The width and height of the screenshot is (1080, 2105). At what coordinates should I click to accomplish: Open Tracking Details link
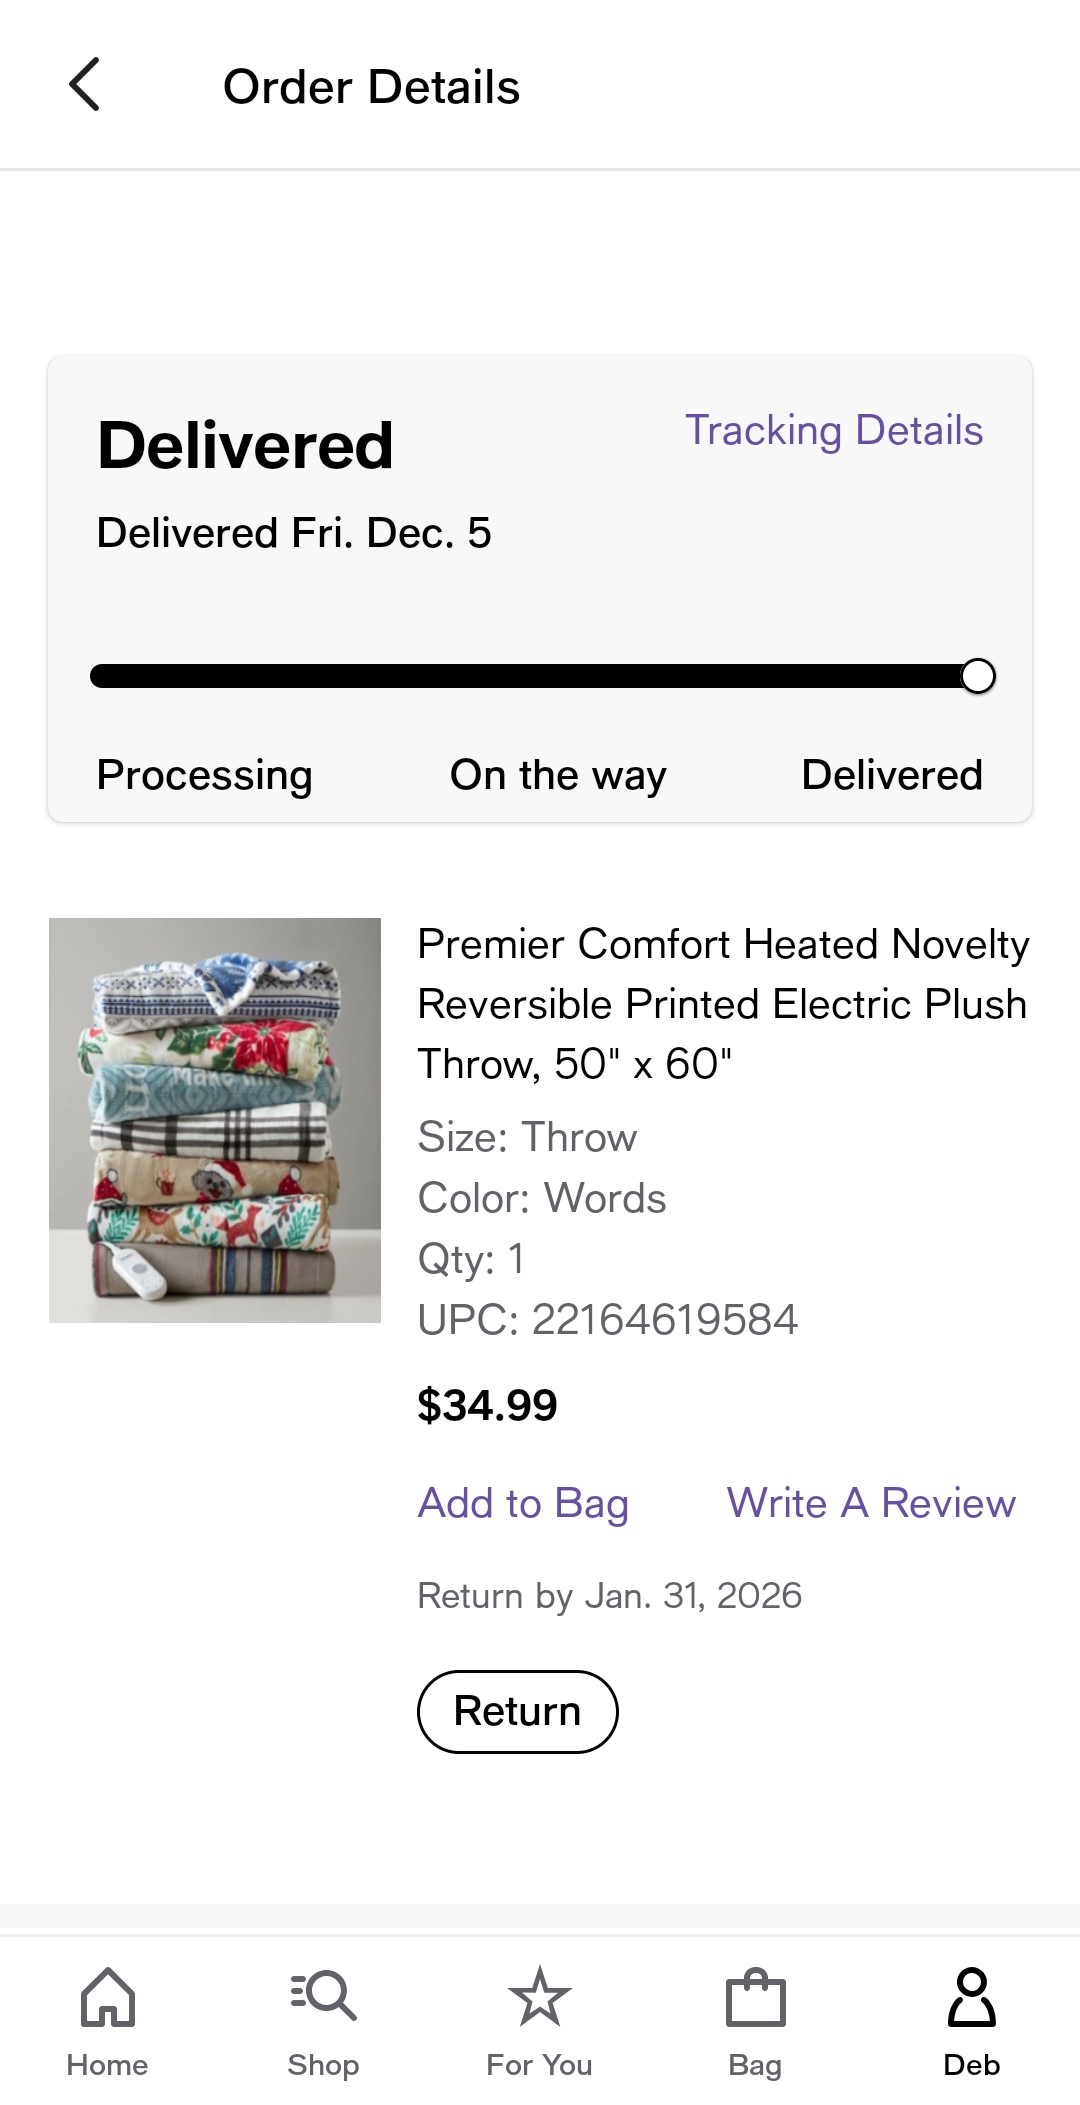834,431
